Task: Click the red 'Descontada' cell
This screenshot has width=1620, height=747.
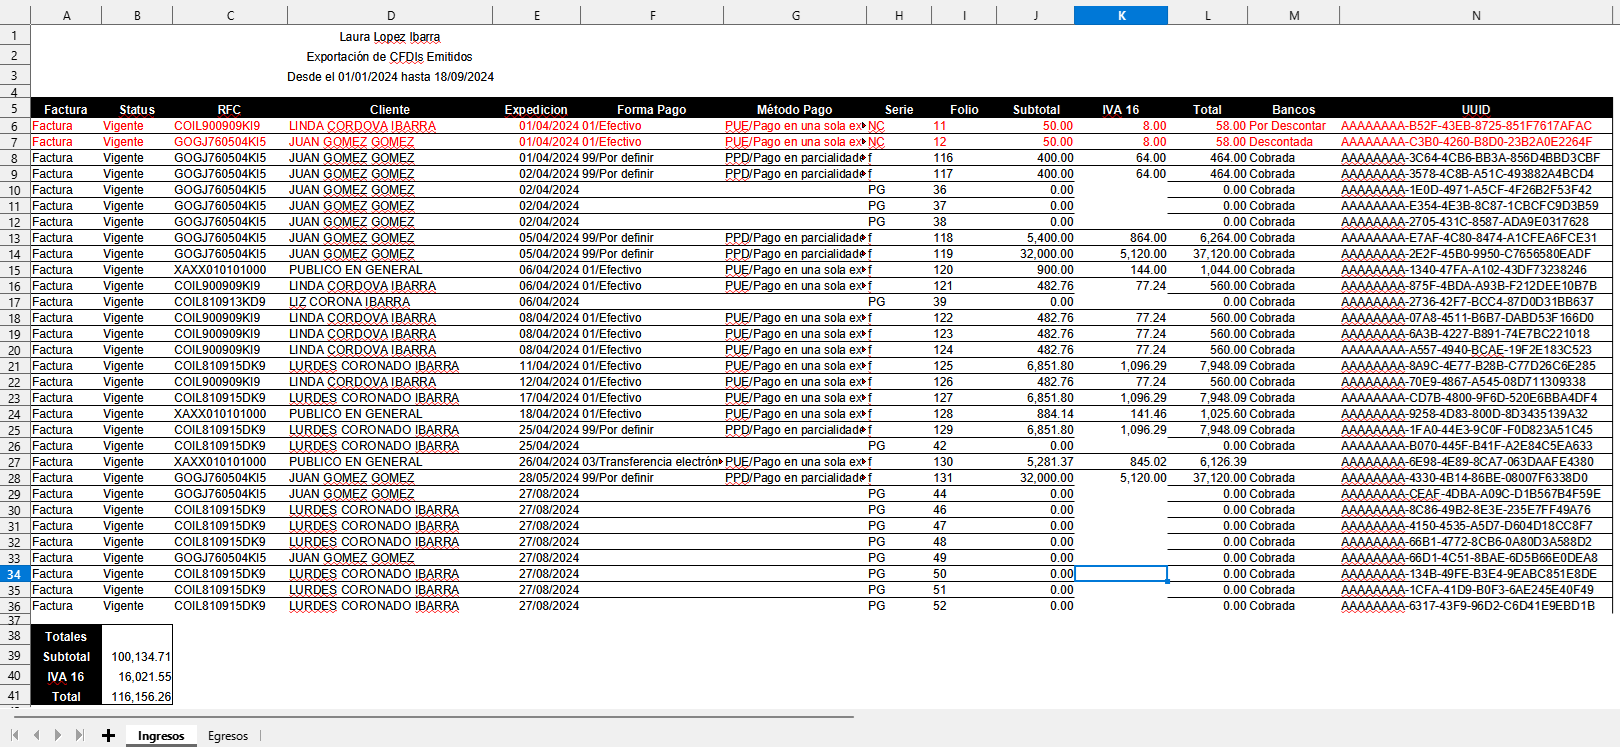Action: pos(1294,142)
